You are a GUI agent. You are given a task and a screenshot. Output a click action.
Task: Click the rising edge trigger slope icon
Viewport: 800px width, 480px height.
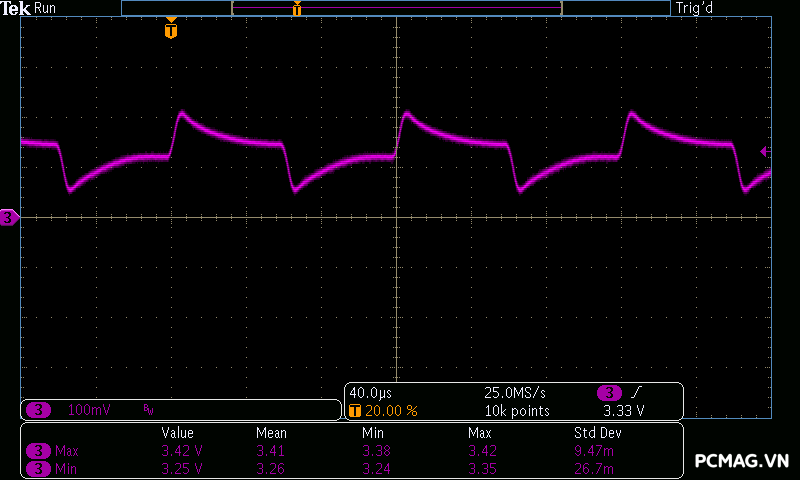pos(636,392)
